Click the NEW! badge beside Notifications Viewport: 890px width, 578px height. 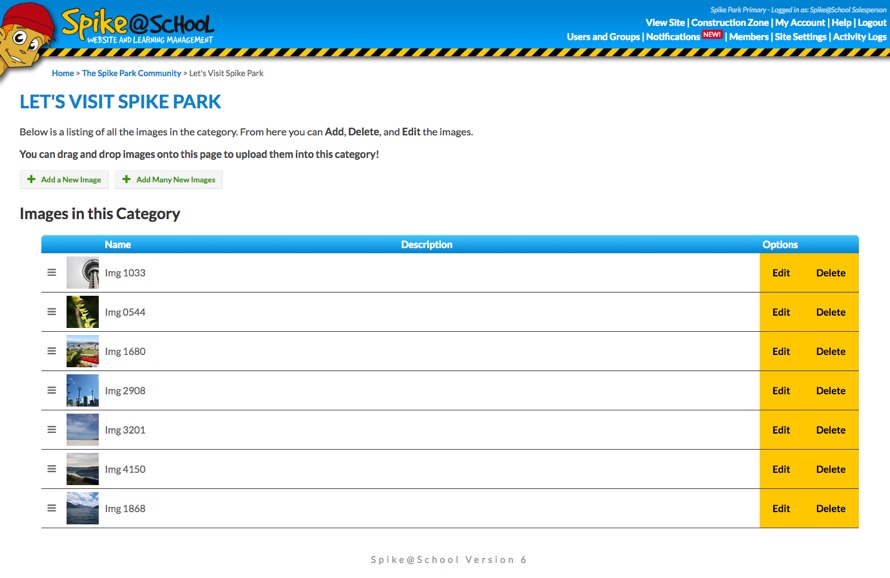pos(712,35)
